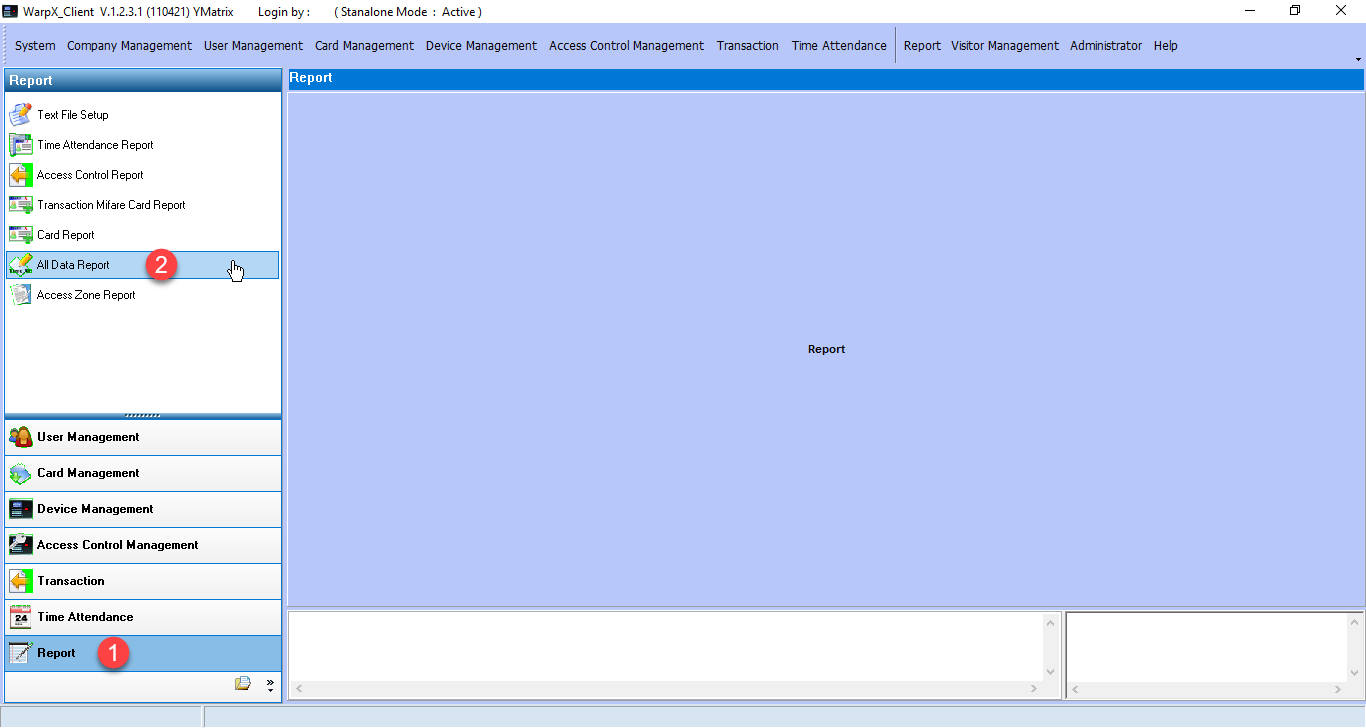Switch to Report navigation pane
Screen dimensions: 1366x728
(143, 653)
